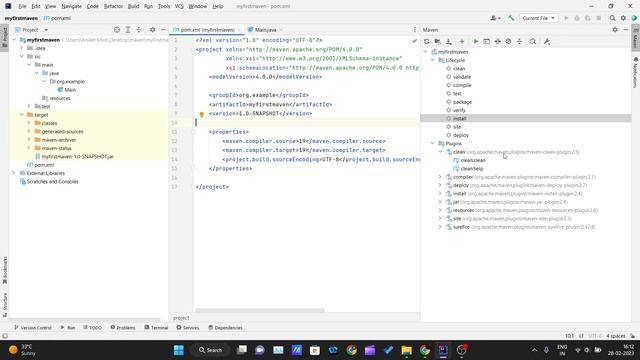Expand External Libraries node
Screen dimensions: 640x360
click(14, 173)
